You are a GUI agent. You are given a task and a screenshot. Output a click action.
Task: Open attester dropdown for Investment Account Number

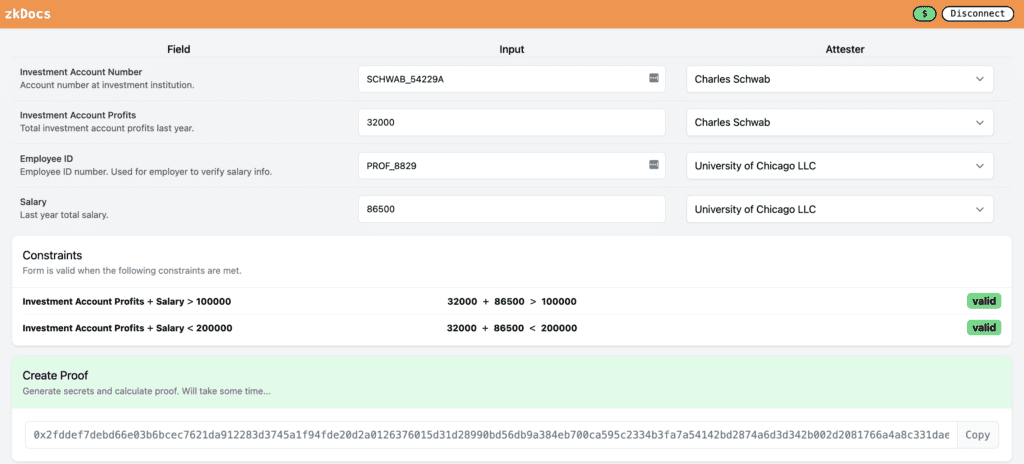pyautogui.click(x=840, y=79)
